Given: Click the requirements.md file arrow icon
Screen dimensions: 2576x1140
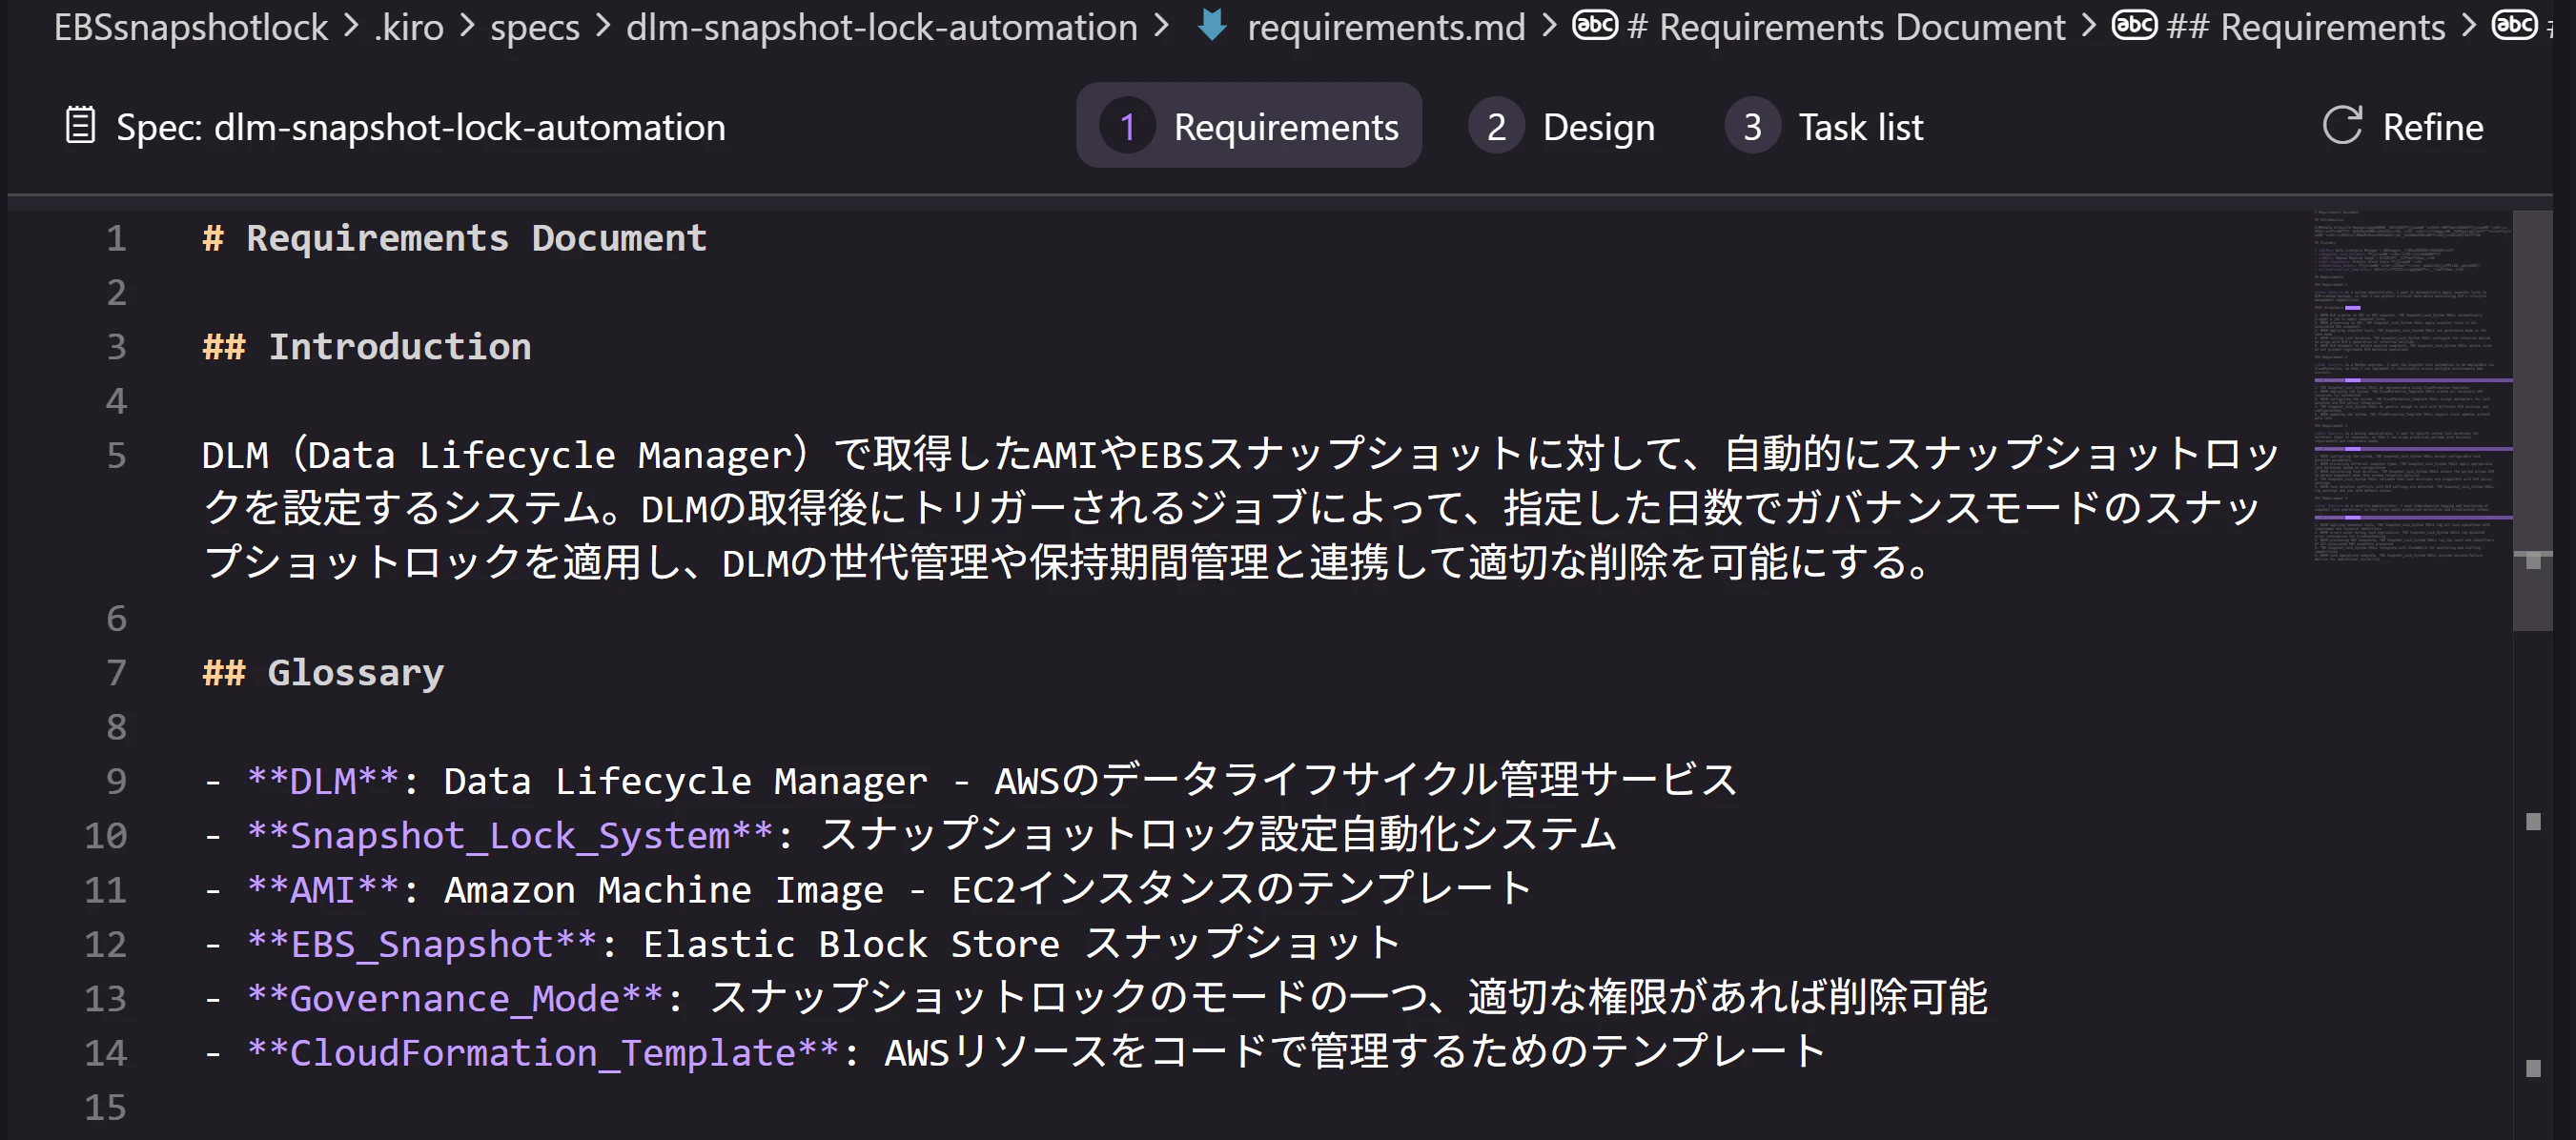Looking at the screenshot, I should pyautogui.click(x=1212, y=25).
